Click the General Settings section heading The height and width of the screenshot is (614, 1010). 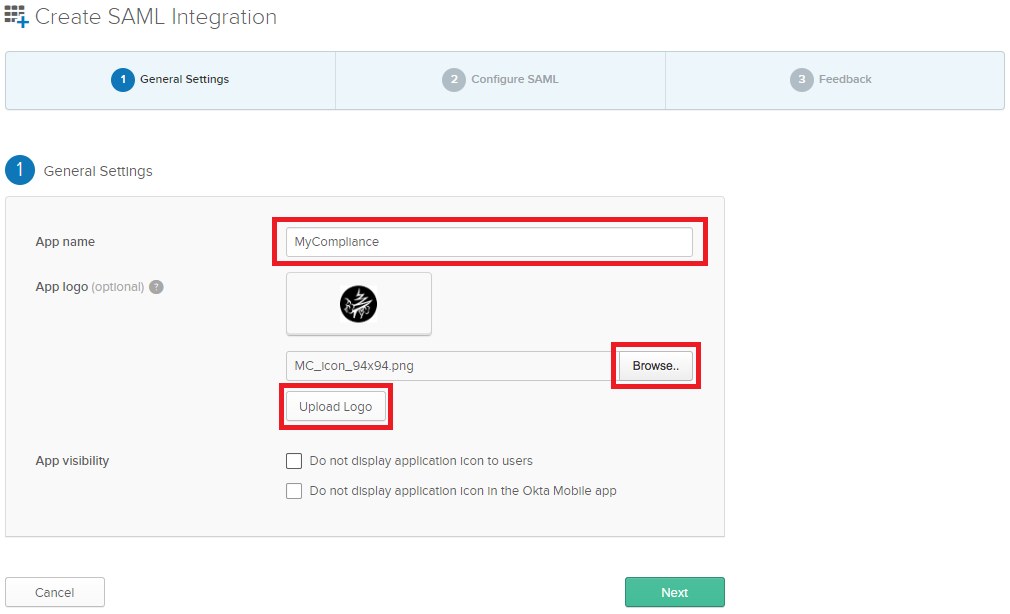click(x=98, y=171)
